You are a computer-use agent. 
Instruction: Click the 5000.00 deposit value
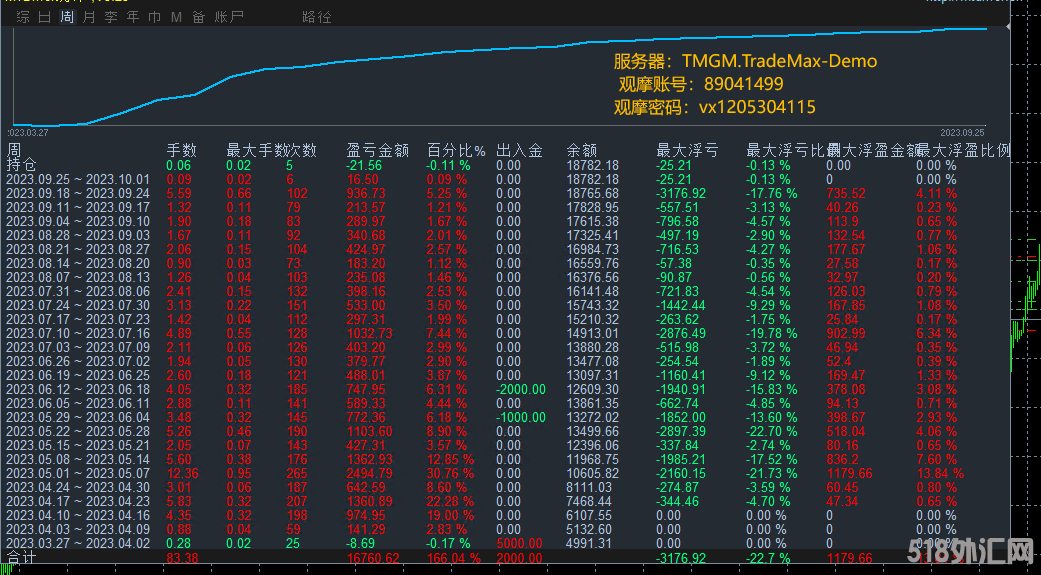[x=519, y=543]
